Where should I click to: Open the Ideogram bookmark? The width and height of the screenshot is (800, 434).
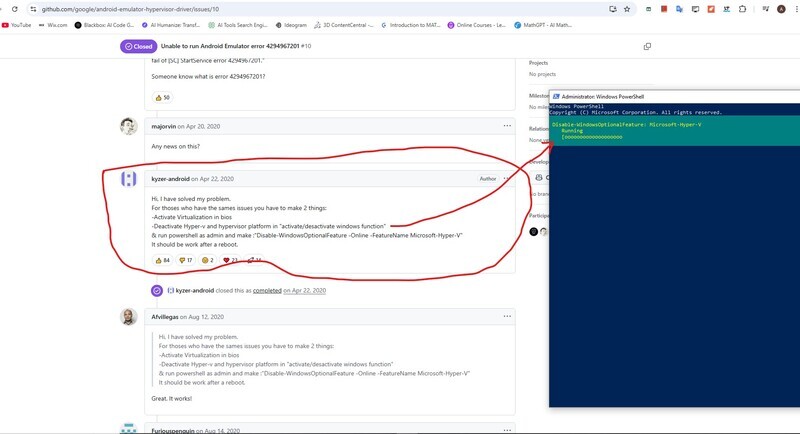pos(291,25)
